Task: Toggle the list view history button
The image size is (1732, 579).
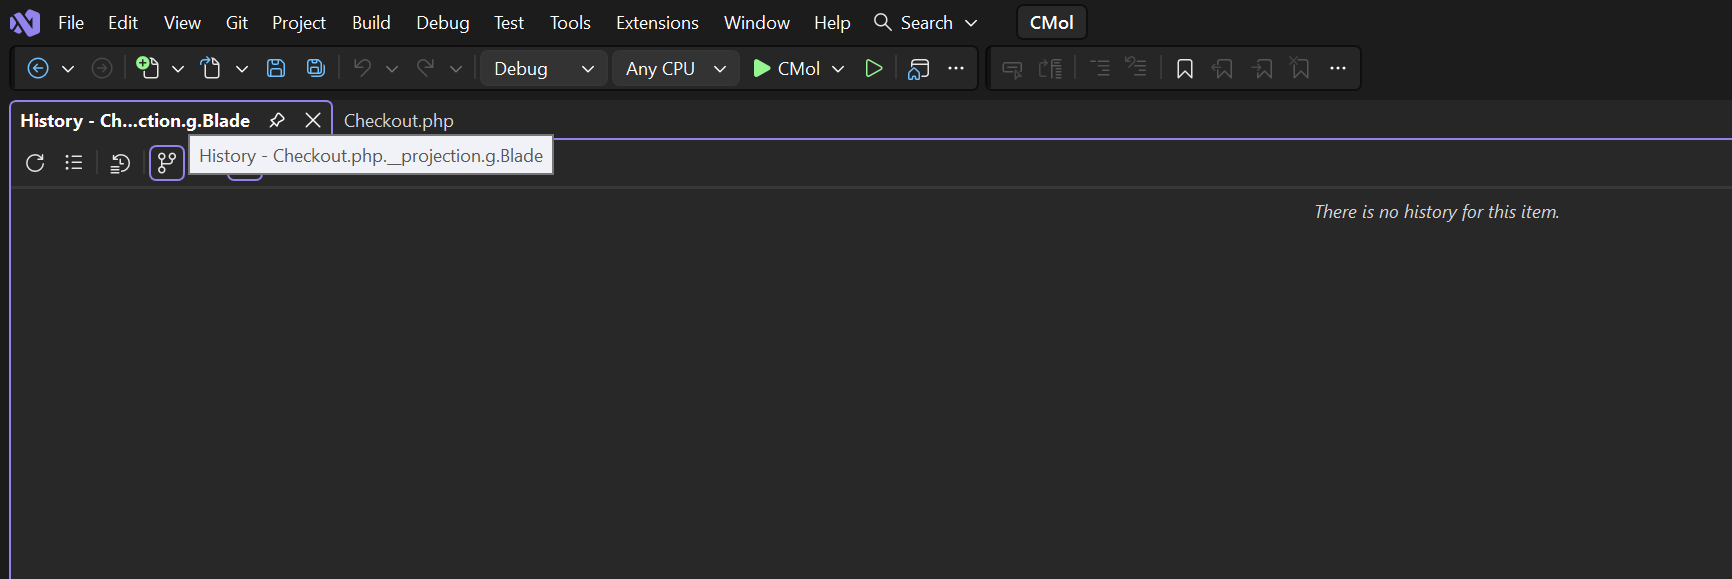Action: [x=74, y=162]
